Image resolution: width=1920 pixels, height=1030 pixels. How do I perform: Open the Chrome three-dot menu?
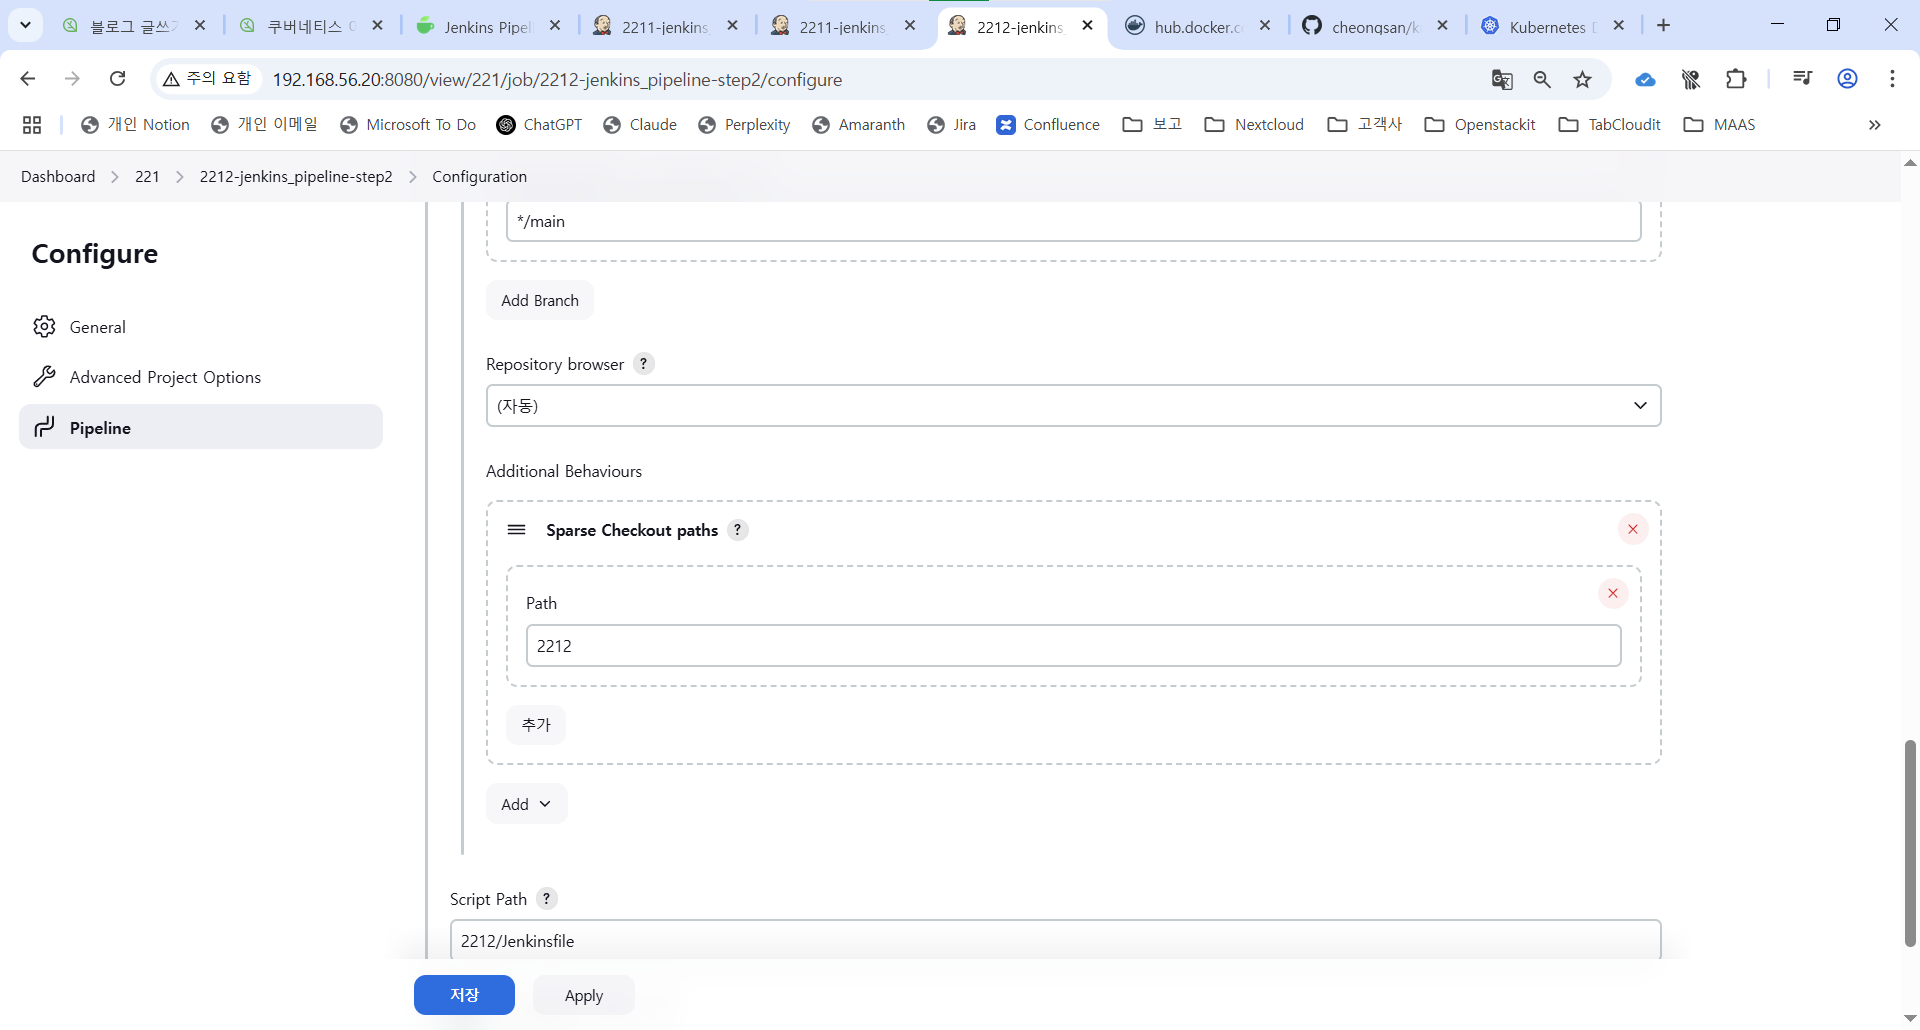pyautogui.click(x=1892, y=79)
